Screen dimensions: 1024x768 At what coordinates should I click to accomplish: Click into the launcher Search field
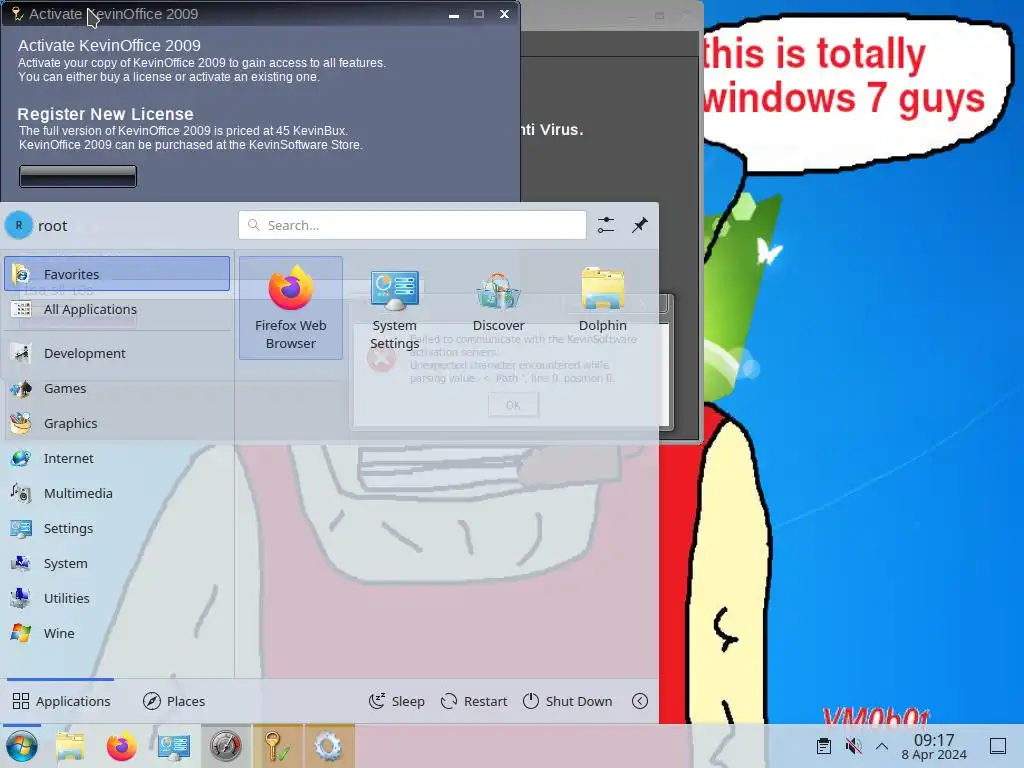412,225
